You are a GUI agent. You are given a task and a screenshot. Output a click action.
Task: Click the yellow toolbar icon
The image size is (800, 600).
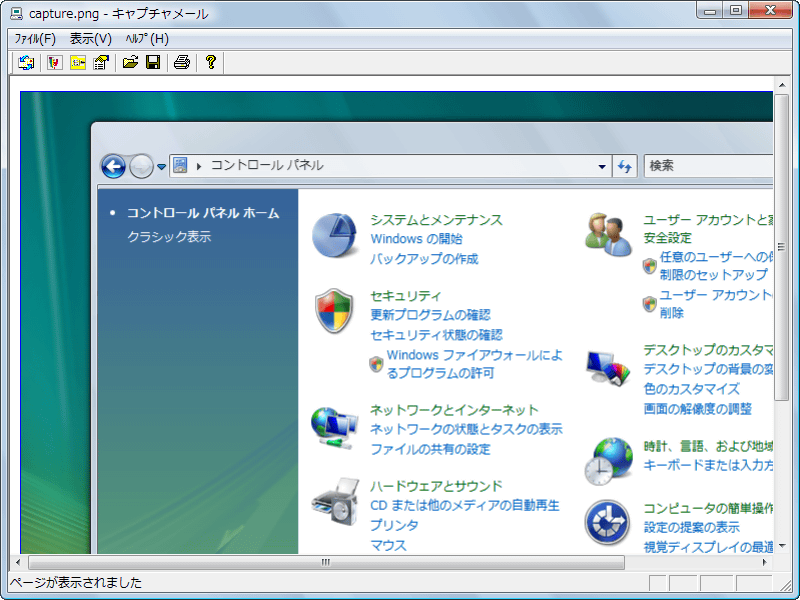pos(78,63)
